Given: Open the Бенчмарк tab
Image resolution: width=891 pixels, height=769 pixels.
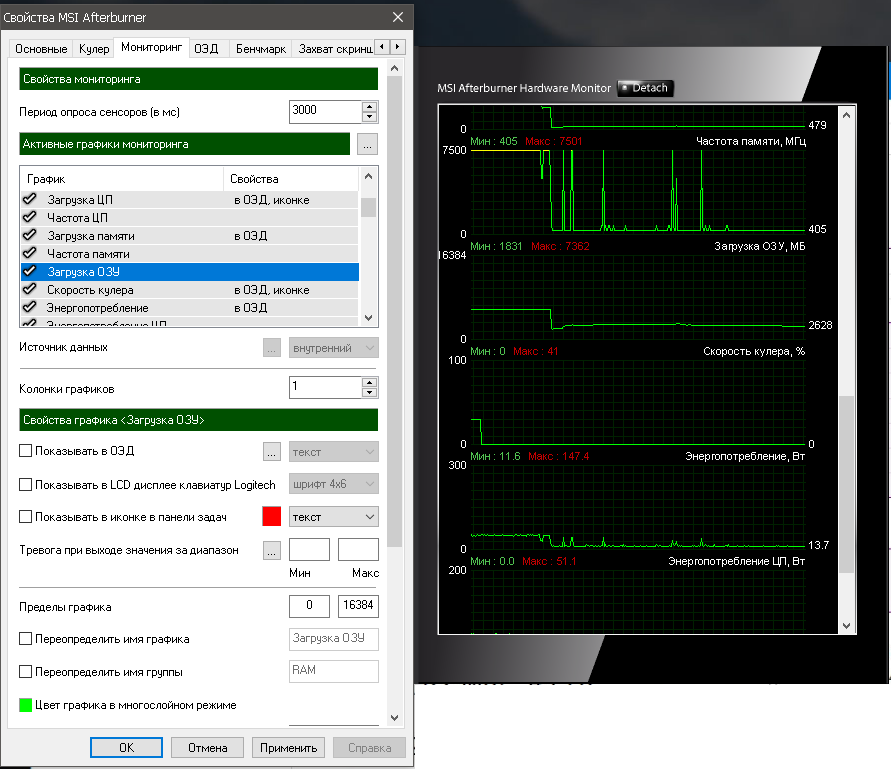Looking at the screenshot, I should [261, 49].
